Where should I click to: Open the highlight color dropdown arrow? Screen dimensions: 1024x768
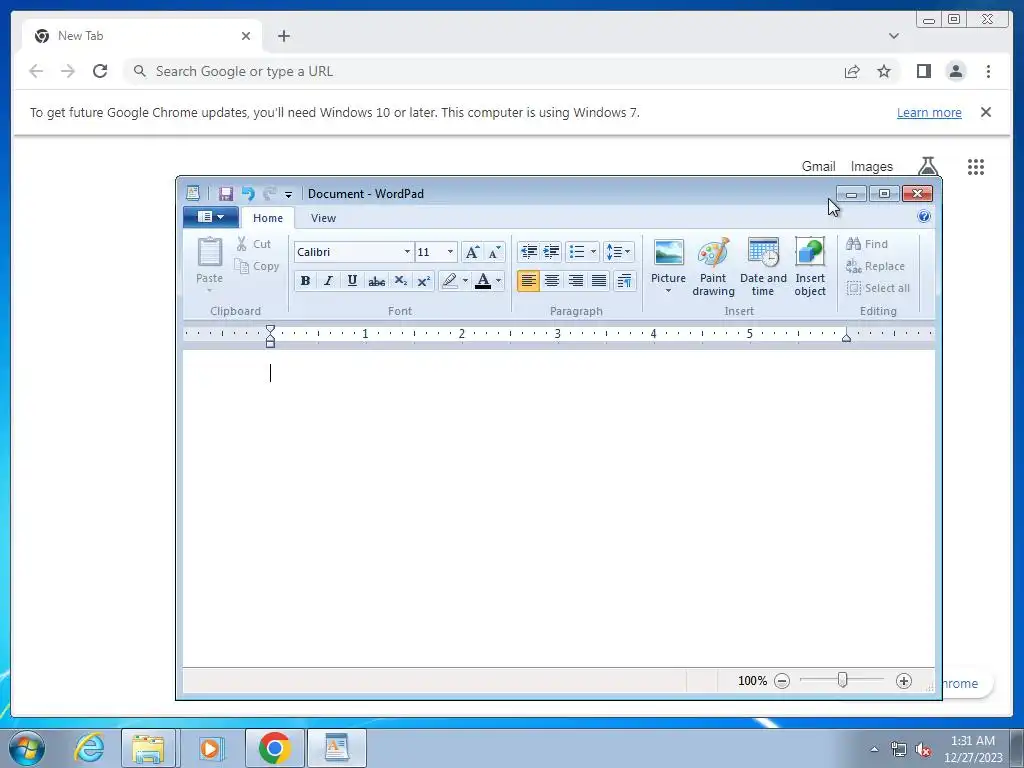(465, 281)
